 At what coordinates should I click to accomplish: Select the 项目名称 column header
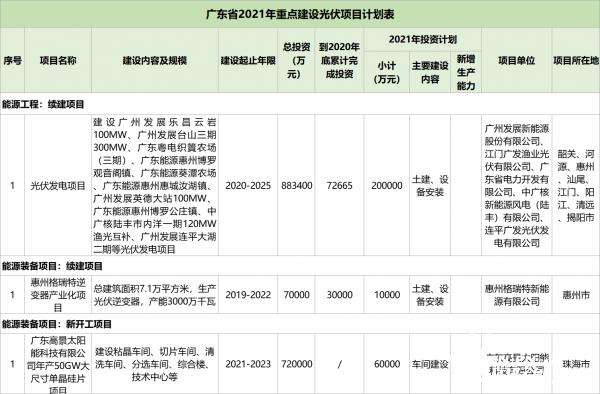[58, 60]
